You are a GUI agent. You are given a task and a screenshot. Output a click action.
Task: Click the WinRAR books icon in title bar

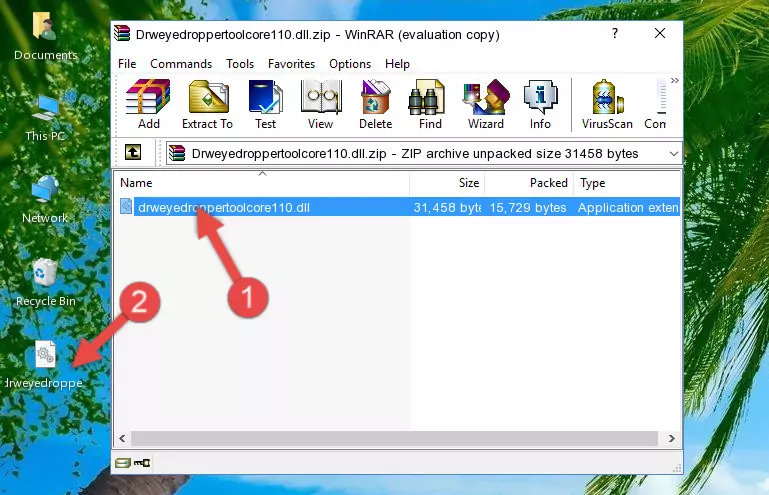click(x=122, y=33)
